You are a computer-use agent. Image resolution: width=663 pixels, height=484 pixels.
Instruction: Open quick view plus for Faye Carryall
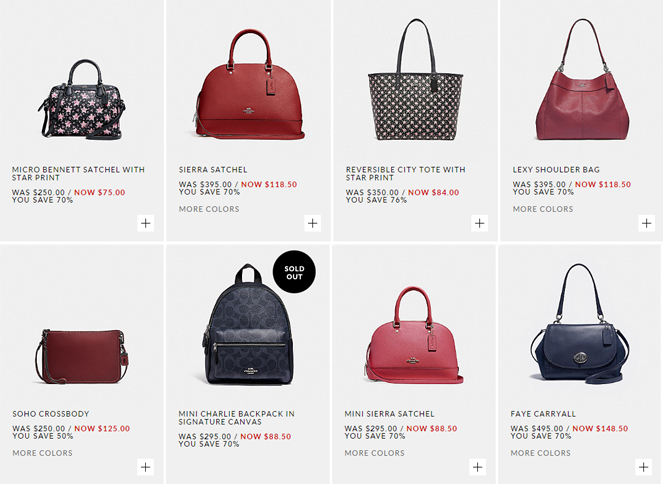[644, 467]
